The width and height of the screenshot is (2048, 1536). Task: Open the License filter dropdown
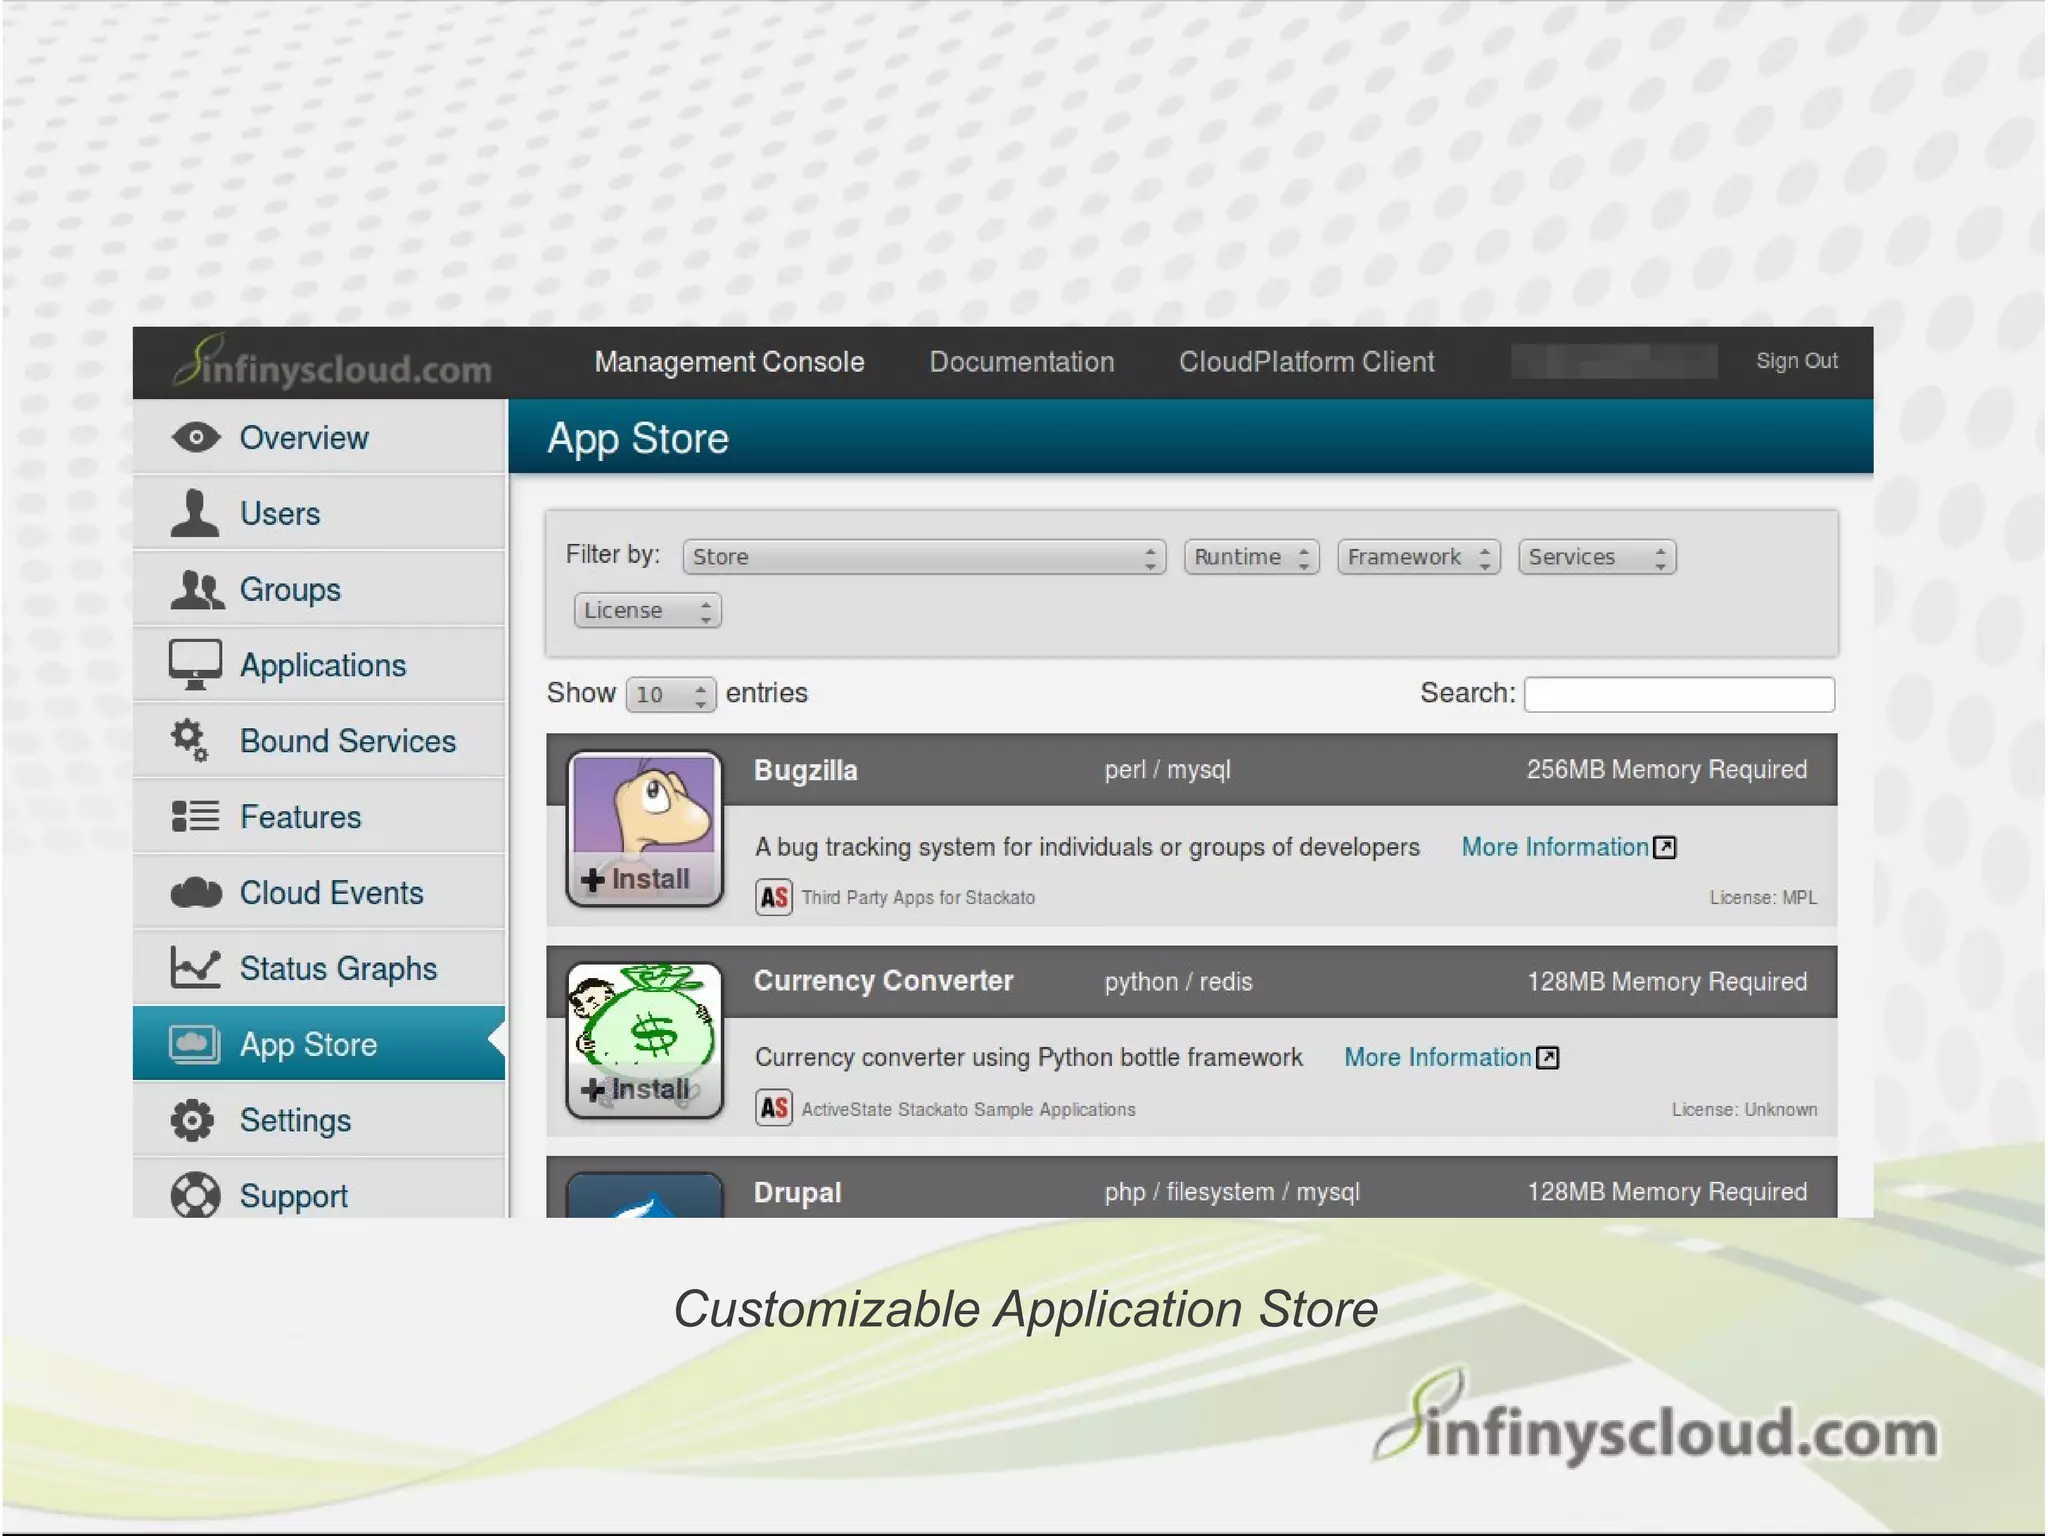pyautogui.click(x=647, y=611)
